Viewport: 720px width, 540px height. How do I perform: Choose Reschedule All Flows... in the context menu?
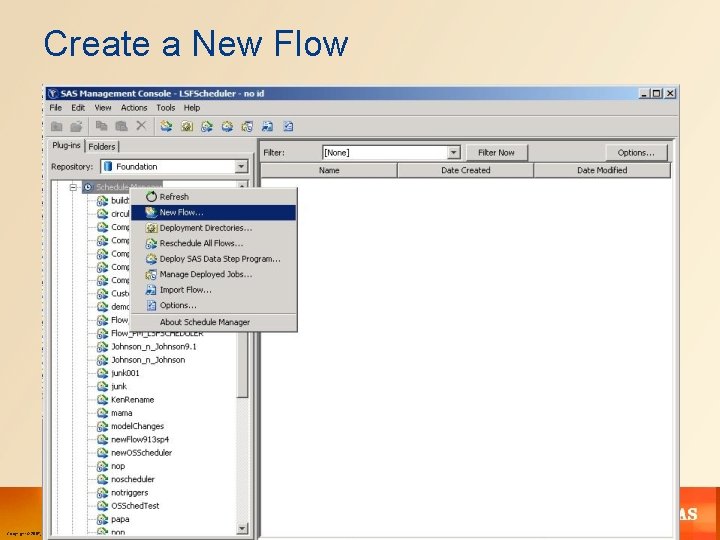[214, 243]
